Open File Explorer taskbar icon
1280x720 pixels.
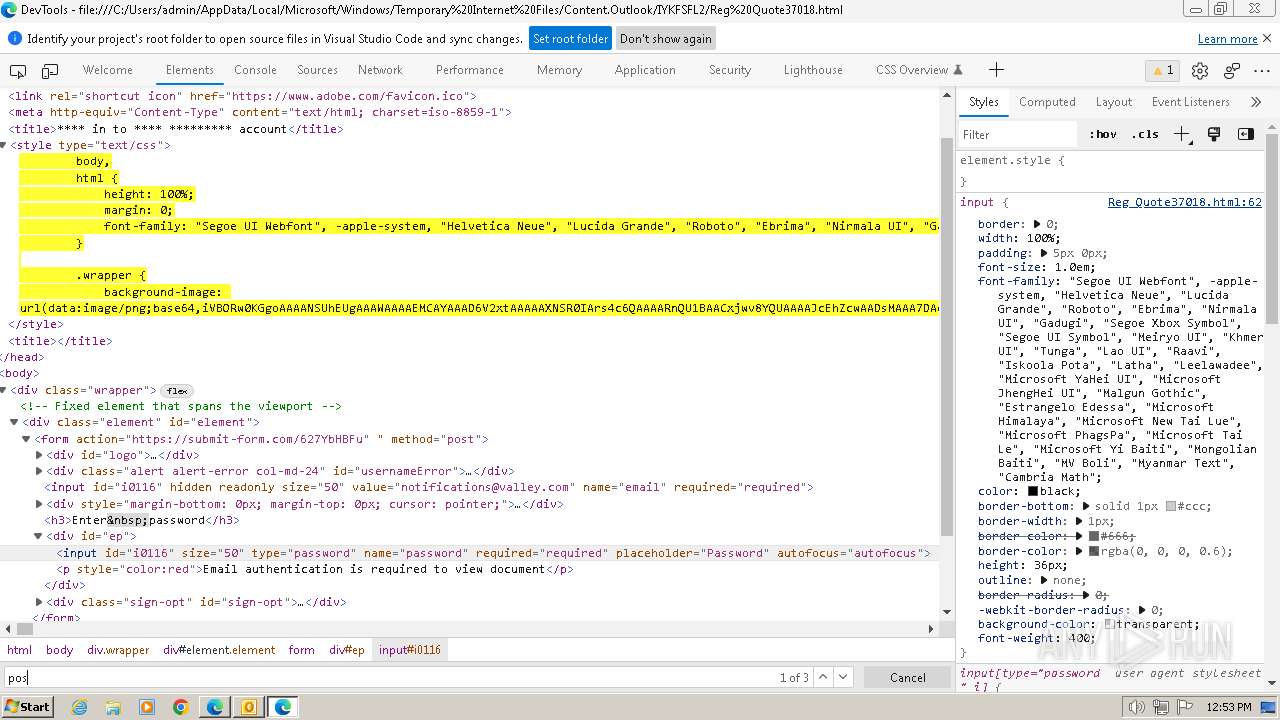click(113, 707)
